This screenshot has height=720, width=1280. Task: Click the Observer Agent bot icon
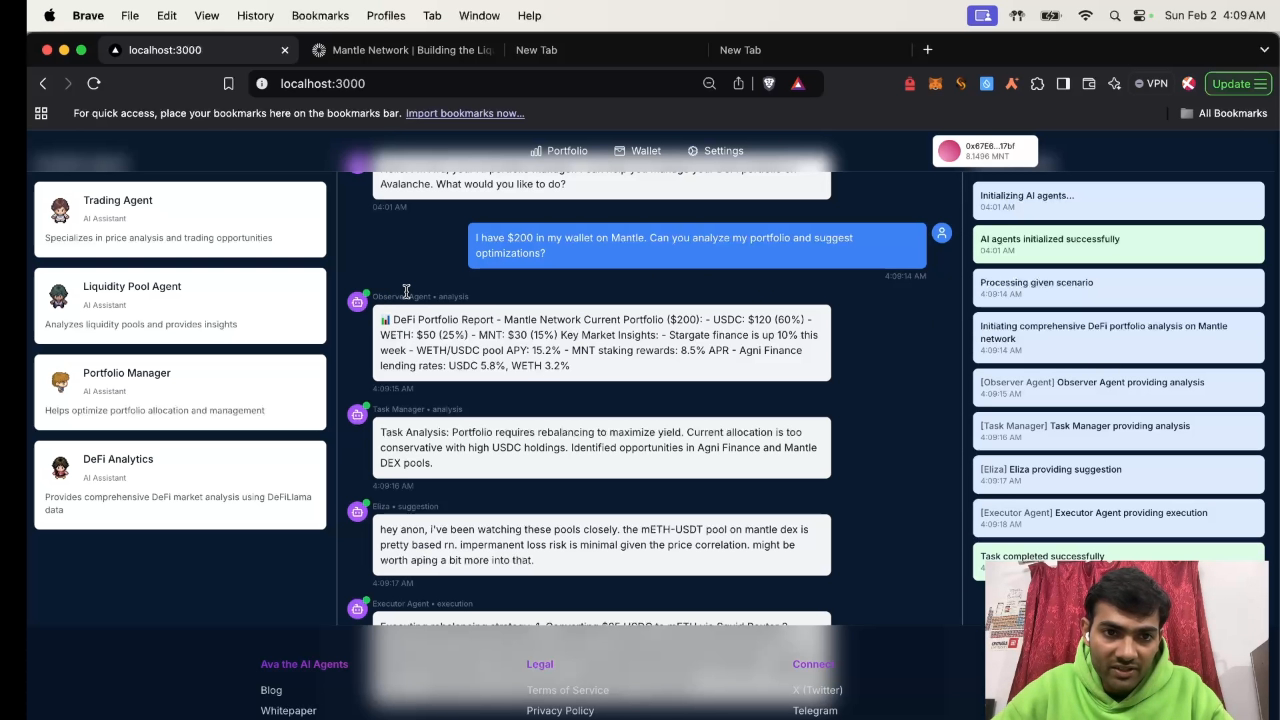[357, 301]
